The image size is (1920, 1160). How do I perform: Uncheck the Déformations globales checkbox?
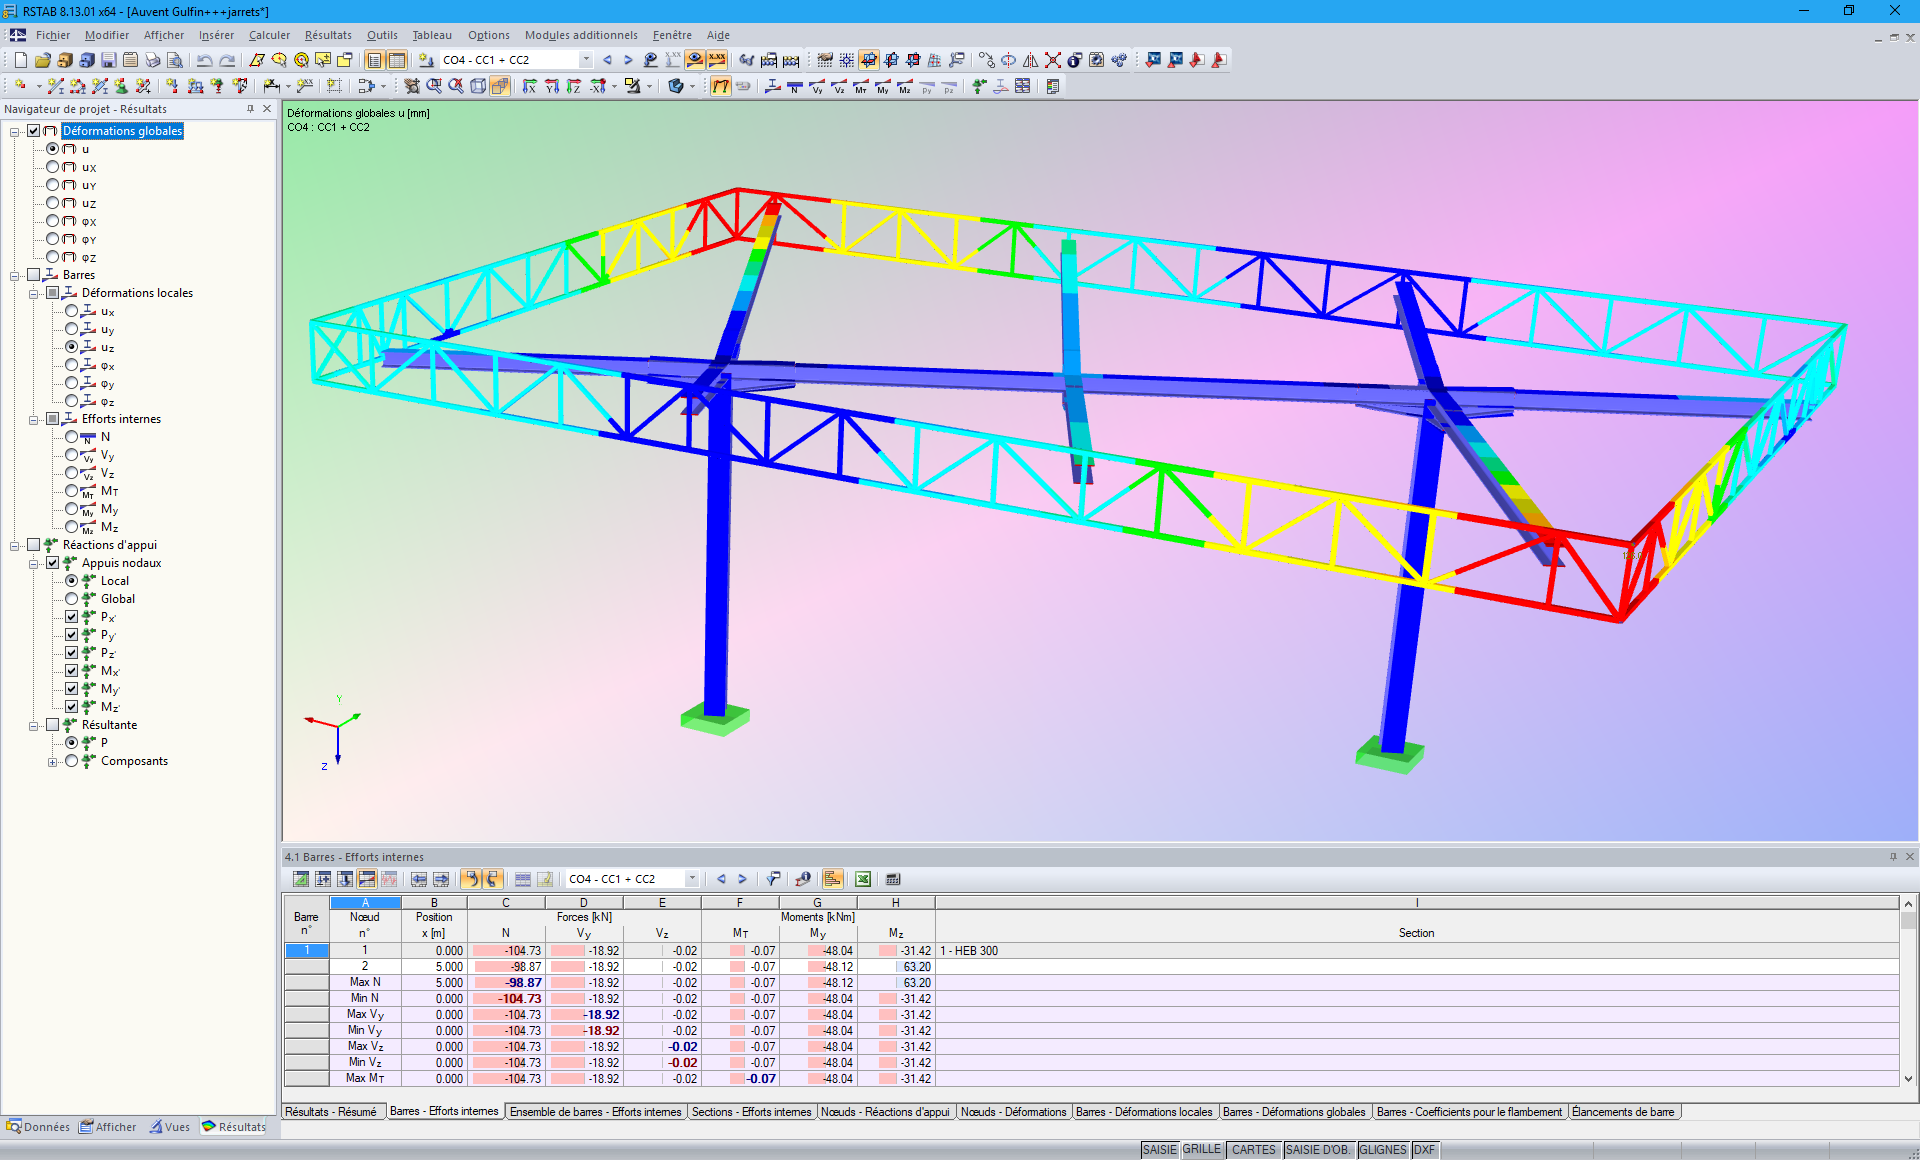(34, 131)
